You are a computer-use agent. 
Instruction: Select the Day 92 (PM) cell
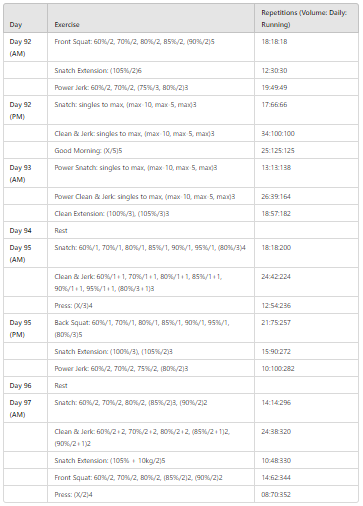tap(25, 110)
